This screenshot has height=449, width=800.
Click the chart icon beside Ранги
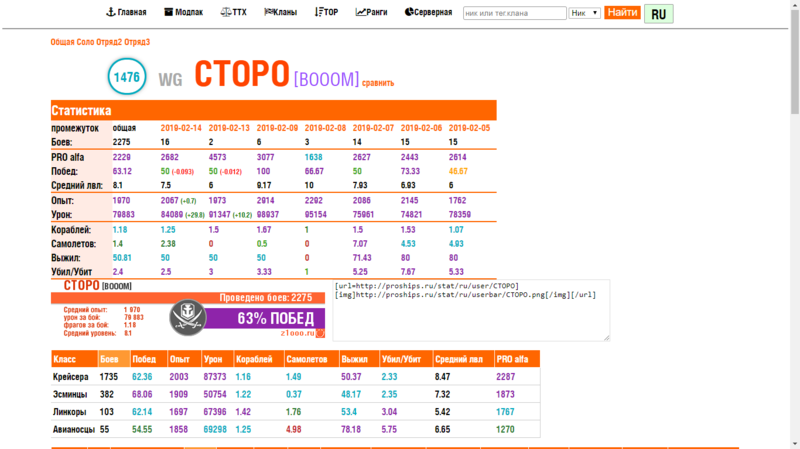tap(360, 13)
